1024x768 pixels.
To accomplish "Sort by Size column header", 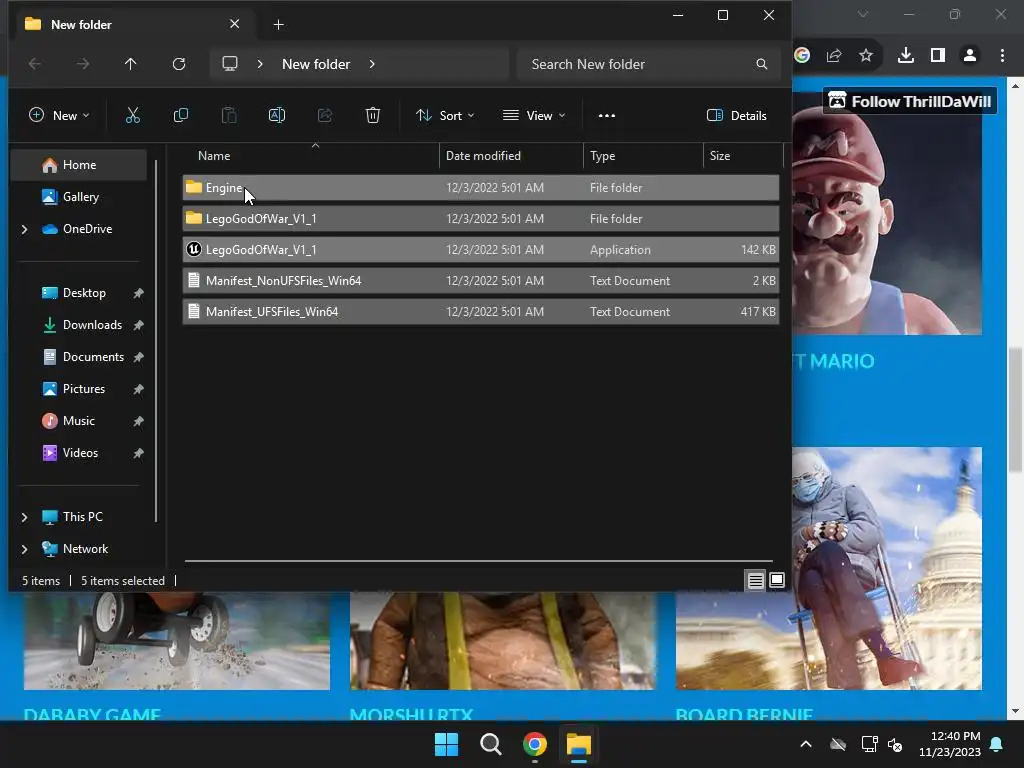I will tap(743, 156).
